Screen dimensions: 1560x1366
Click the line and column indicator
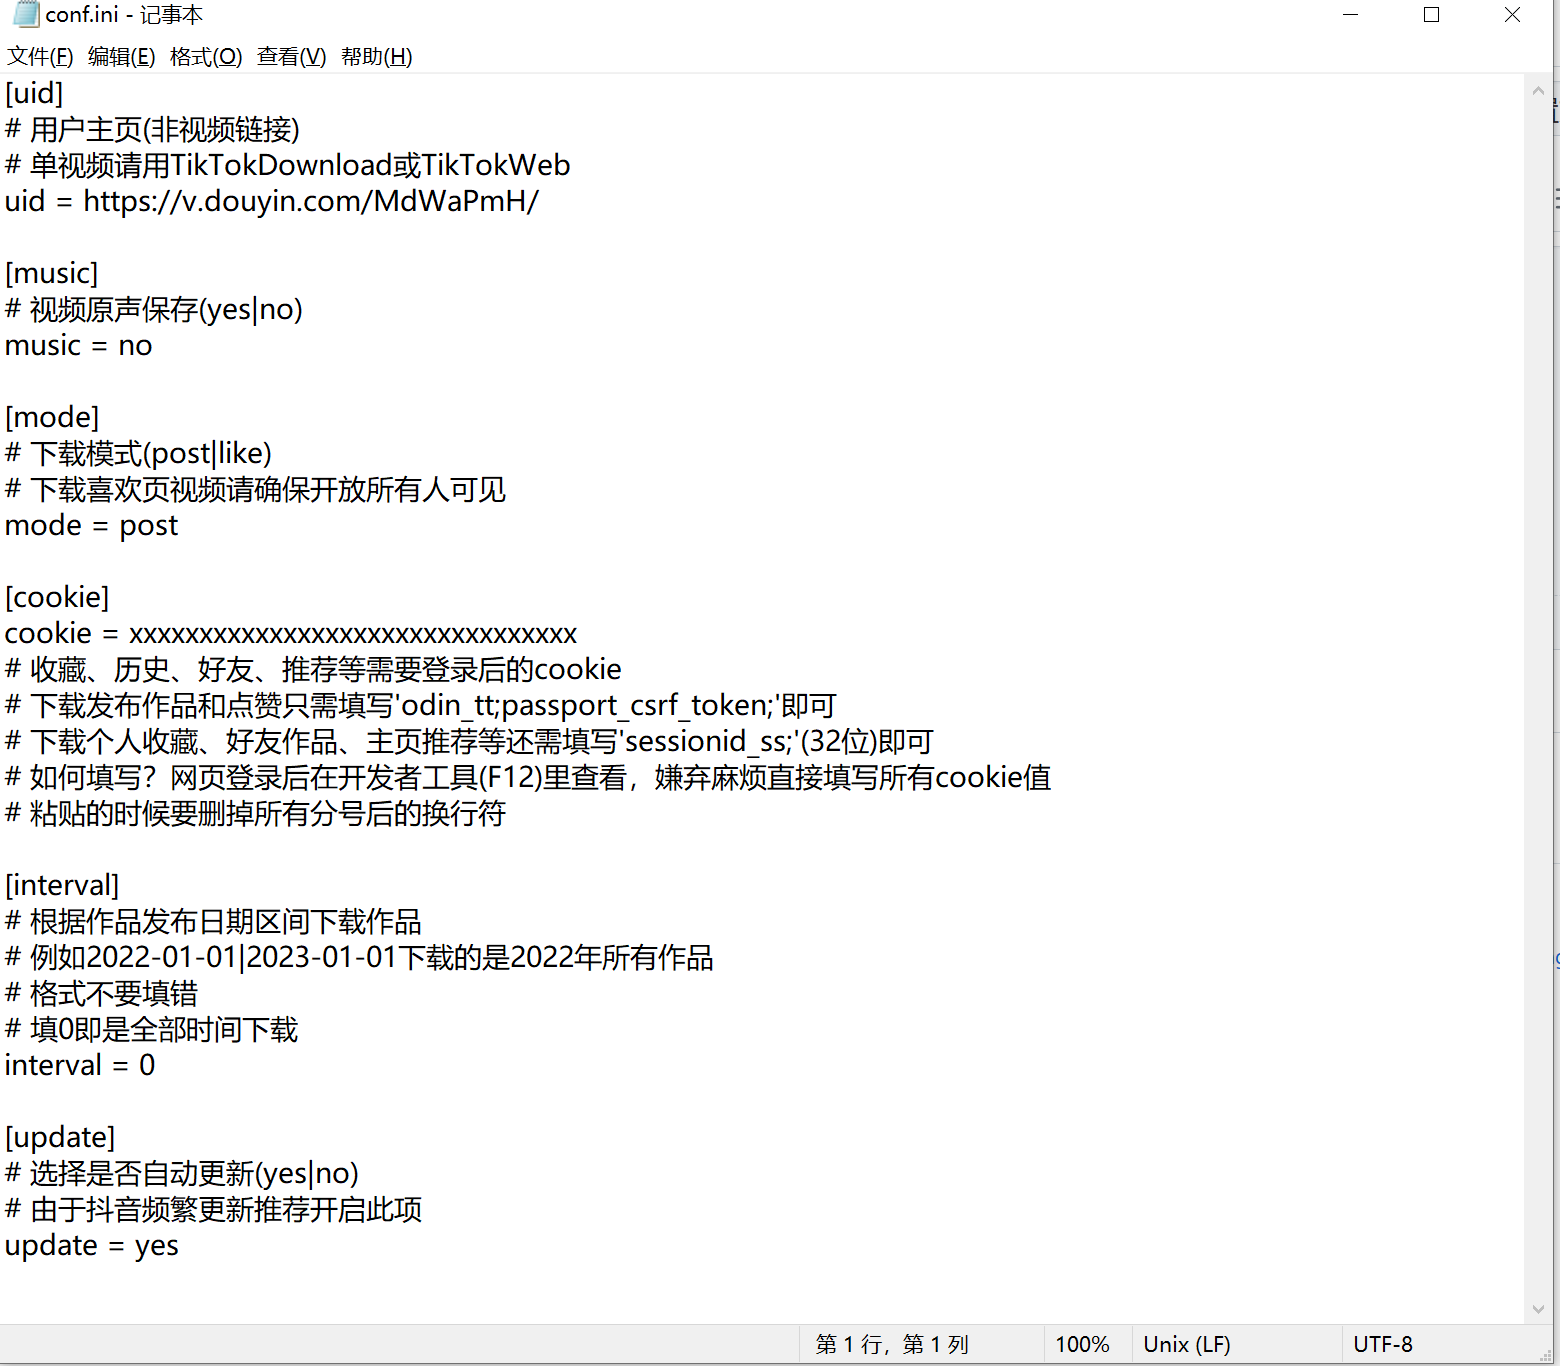point(890,1344)
